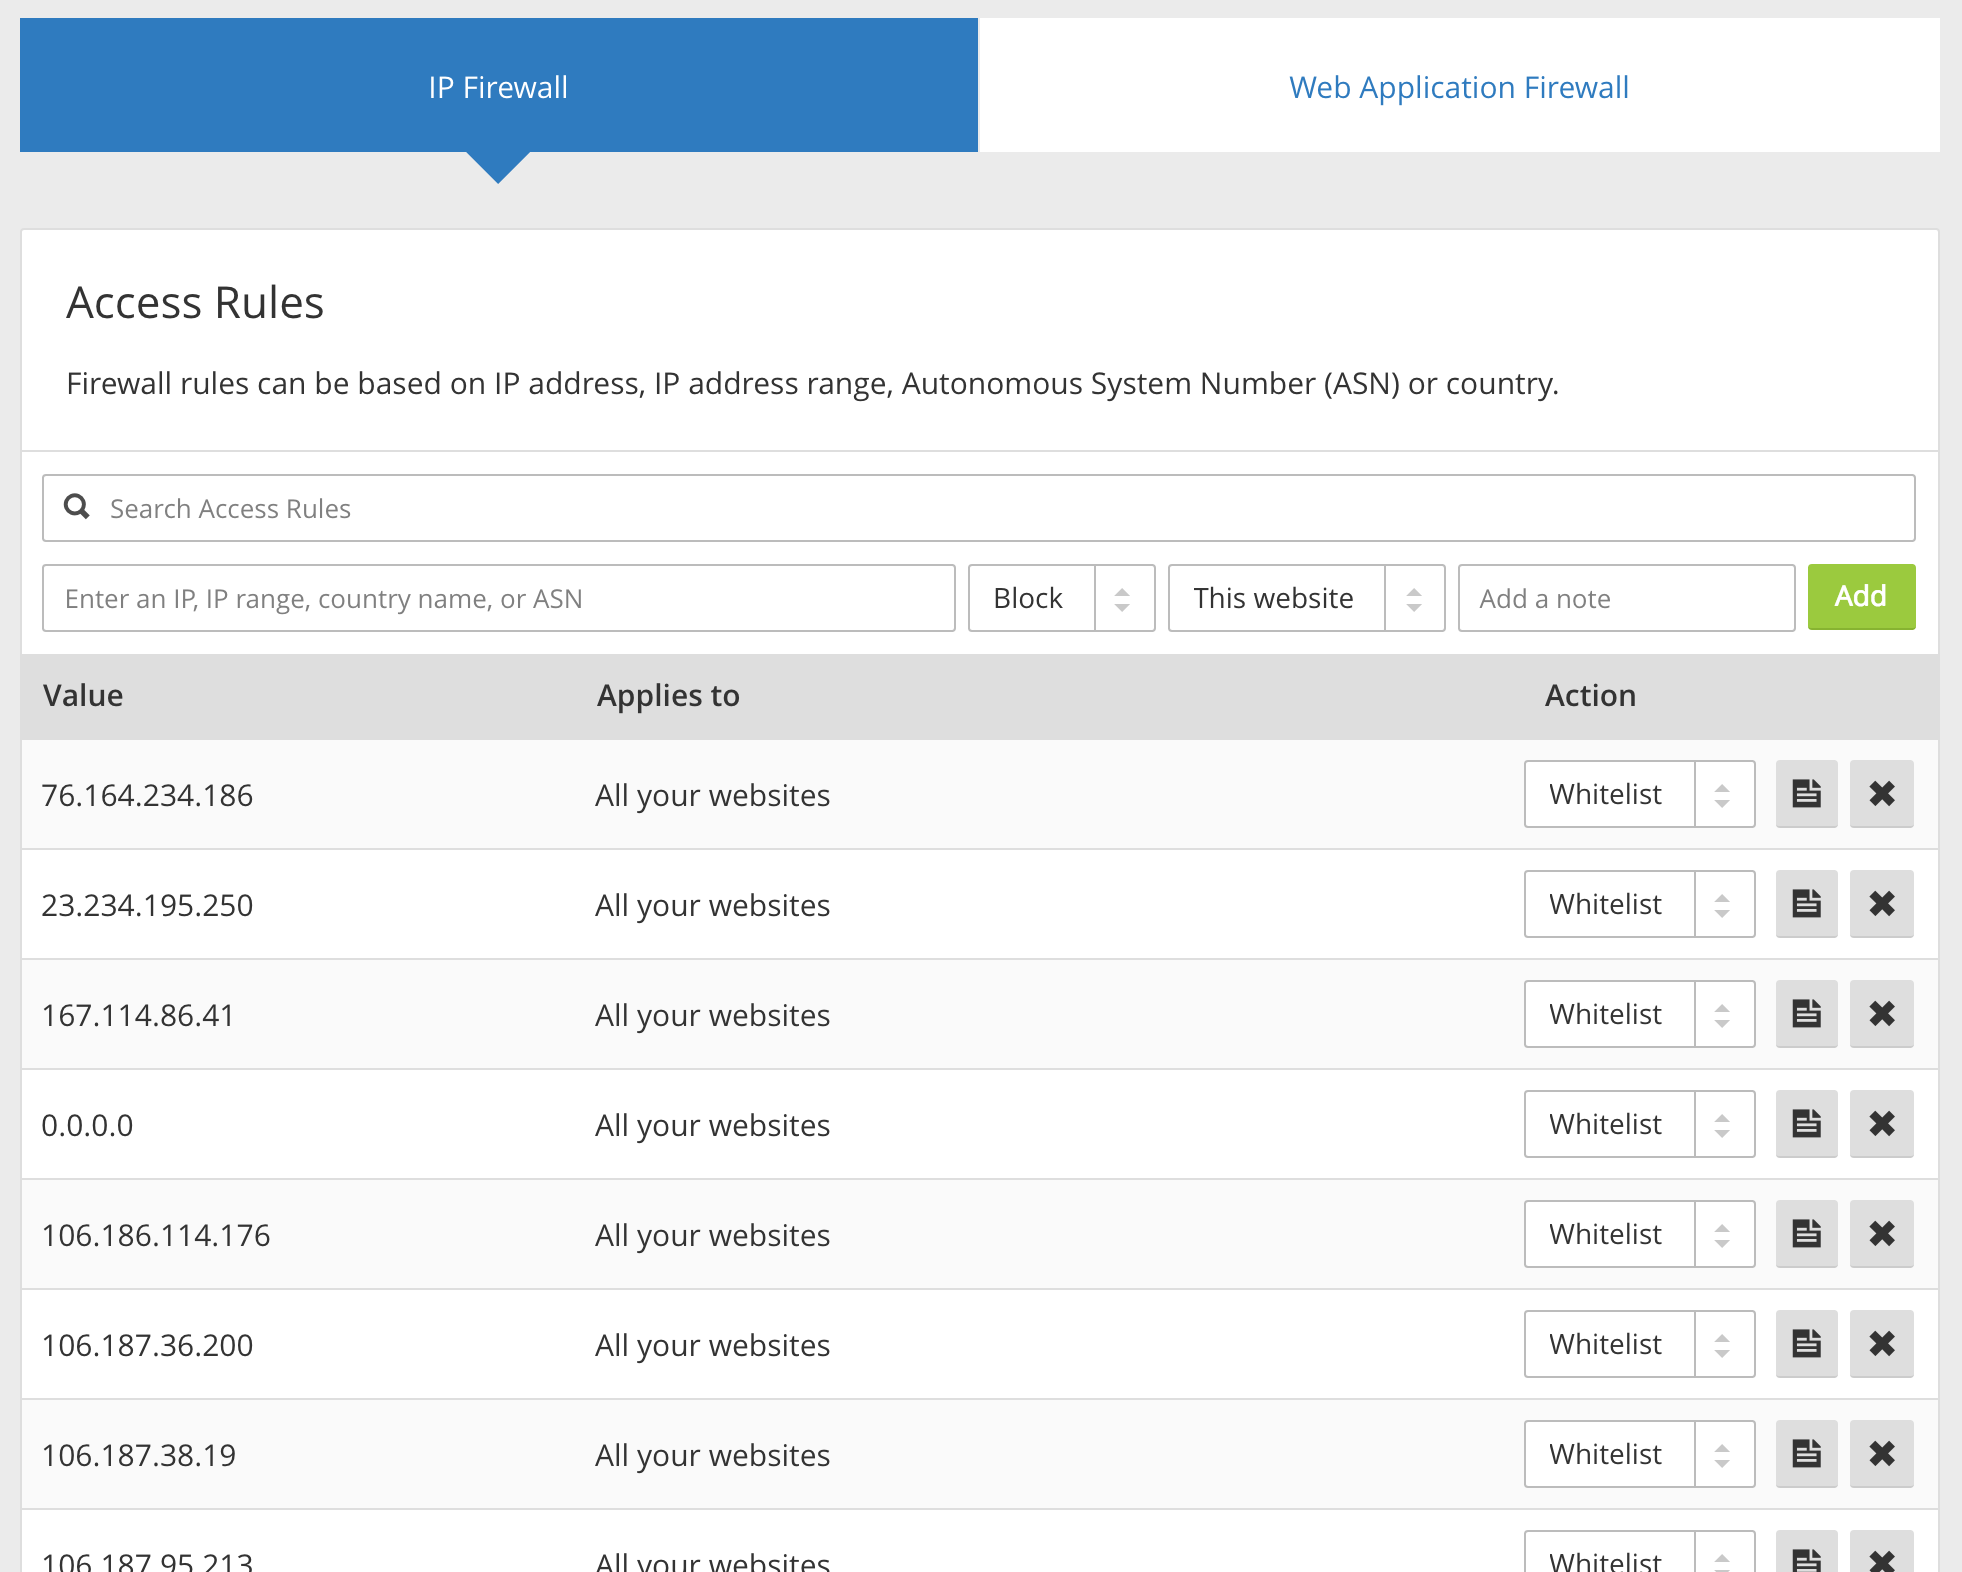
Task: Click the Value column header
Action: point(83,695)
